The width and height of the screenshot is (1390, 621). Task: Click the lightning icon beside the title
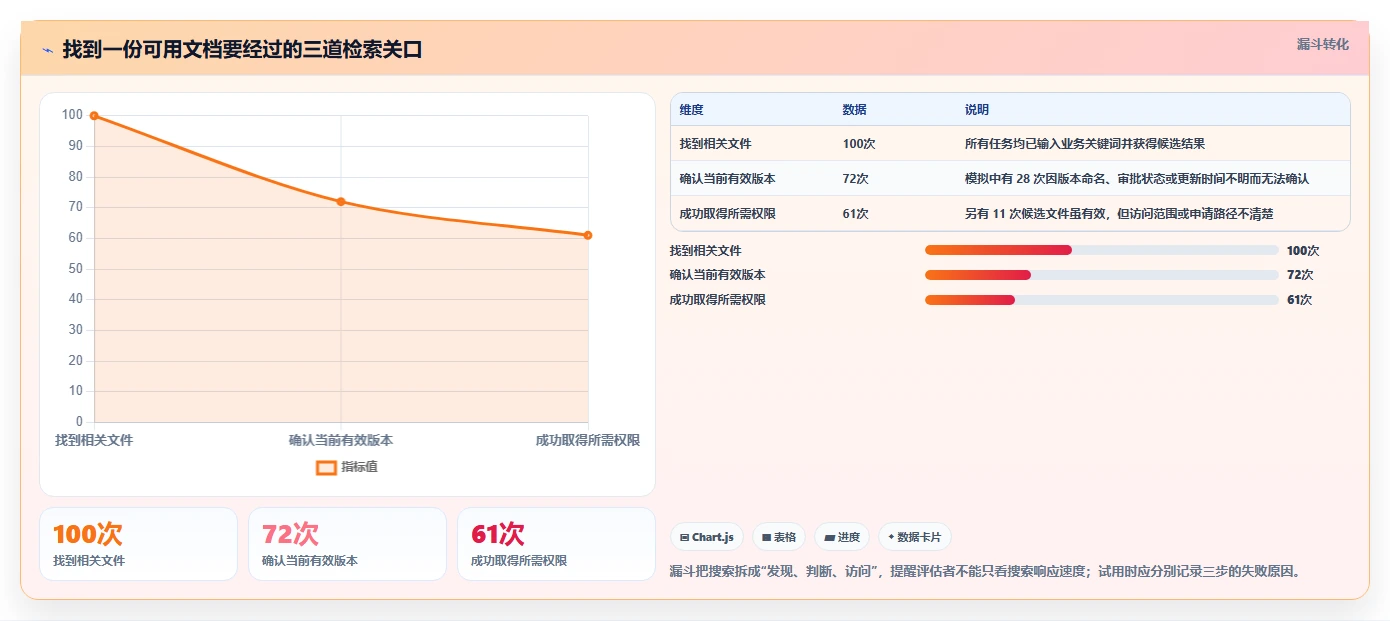pos(47,50)
